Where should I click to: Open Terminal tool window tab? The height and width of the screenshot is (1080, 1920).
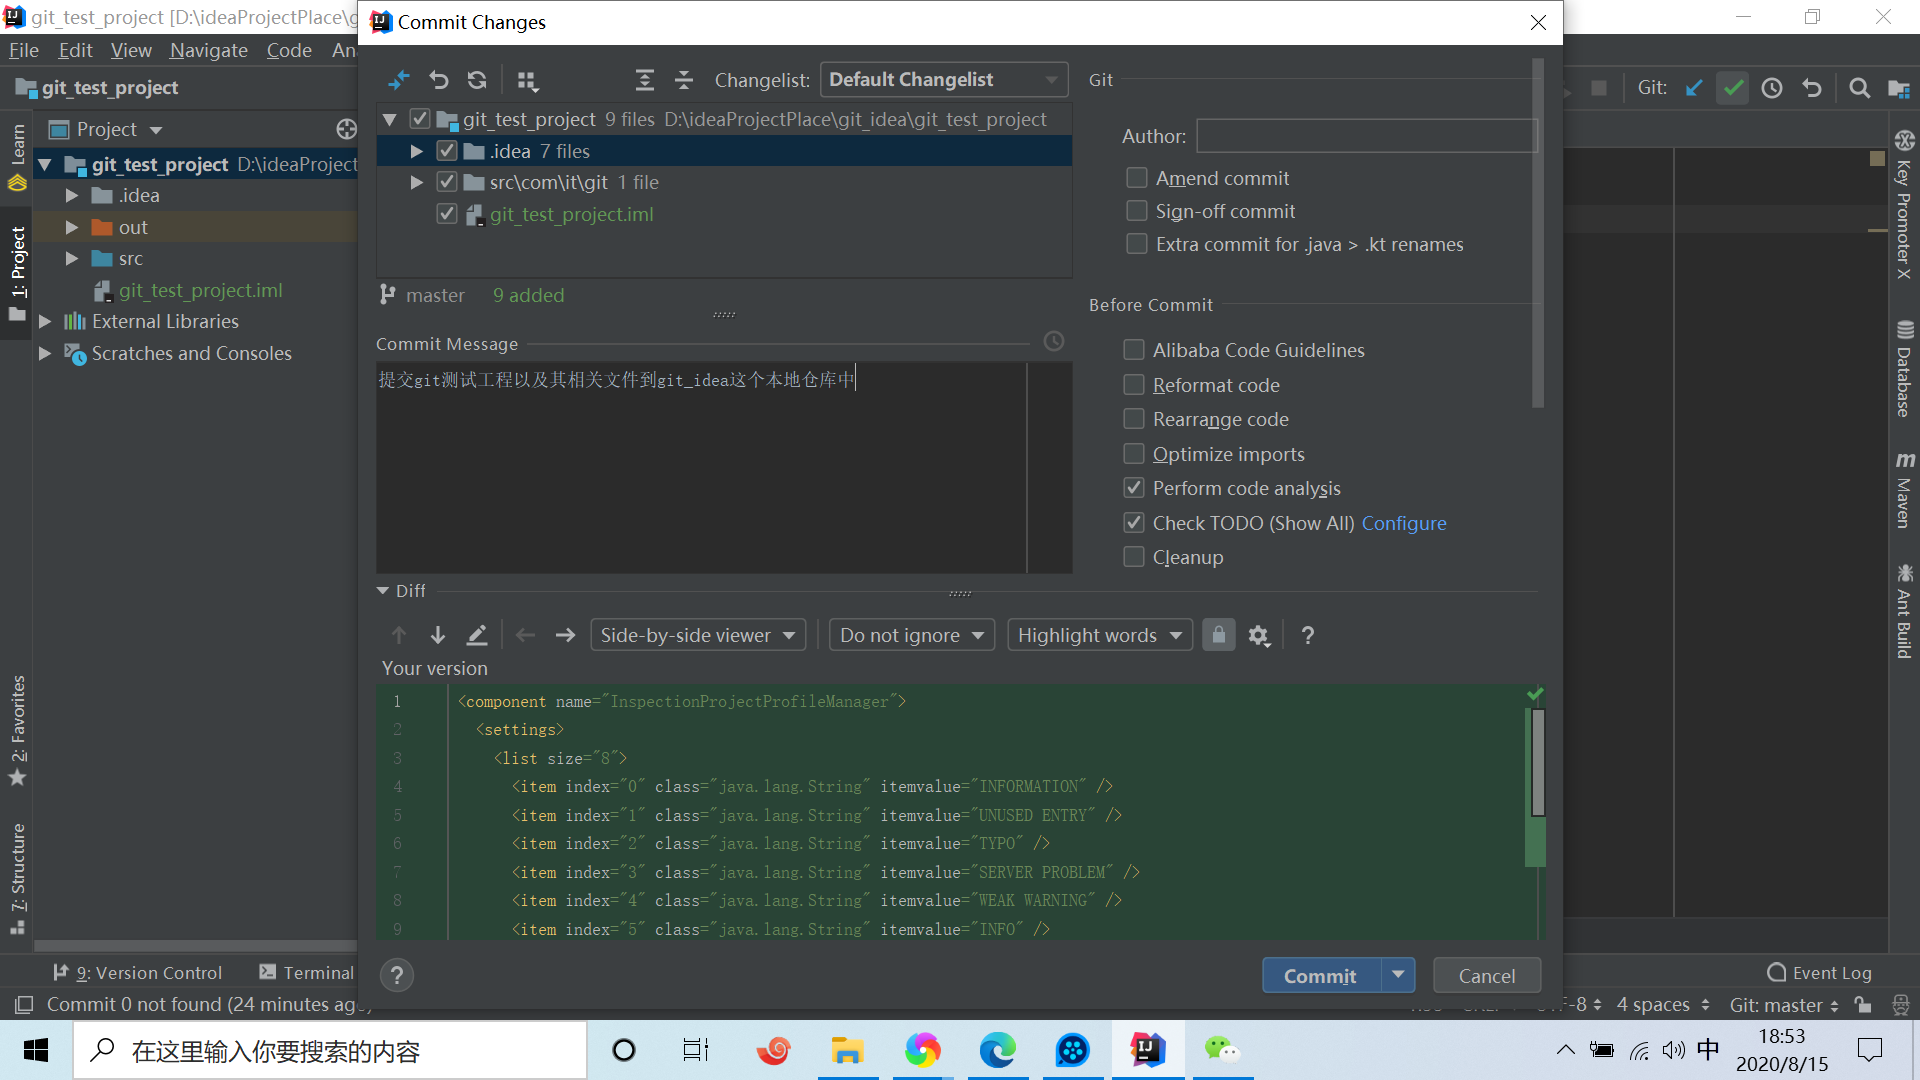[307, 972]
